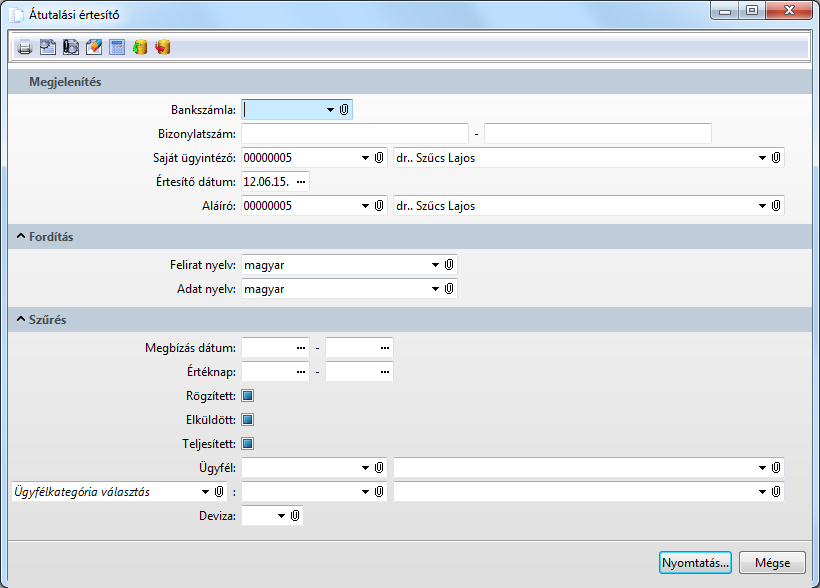
Task: Click paperclip beside Saját ügyintéző code 00000005
Action: click(x=379, y=158)
